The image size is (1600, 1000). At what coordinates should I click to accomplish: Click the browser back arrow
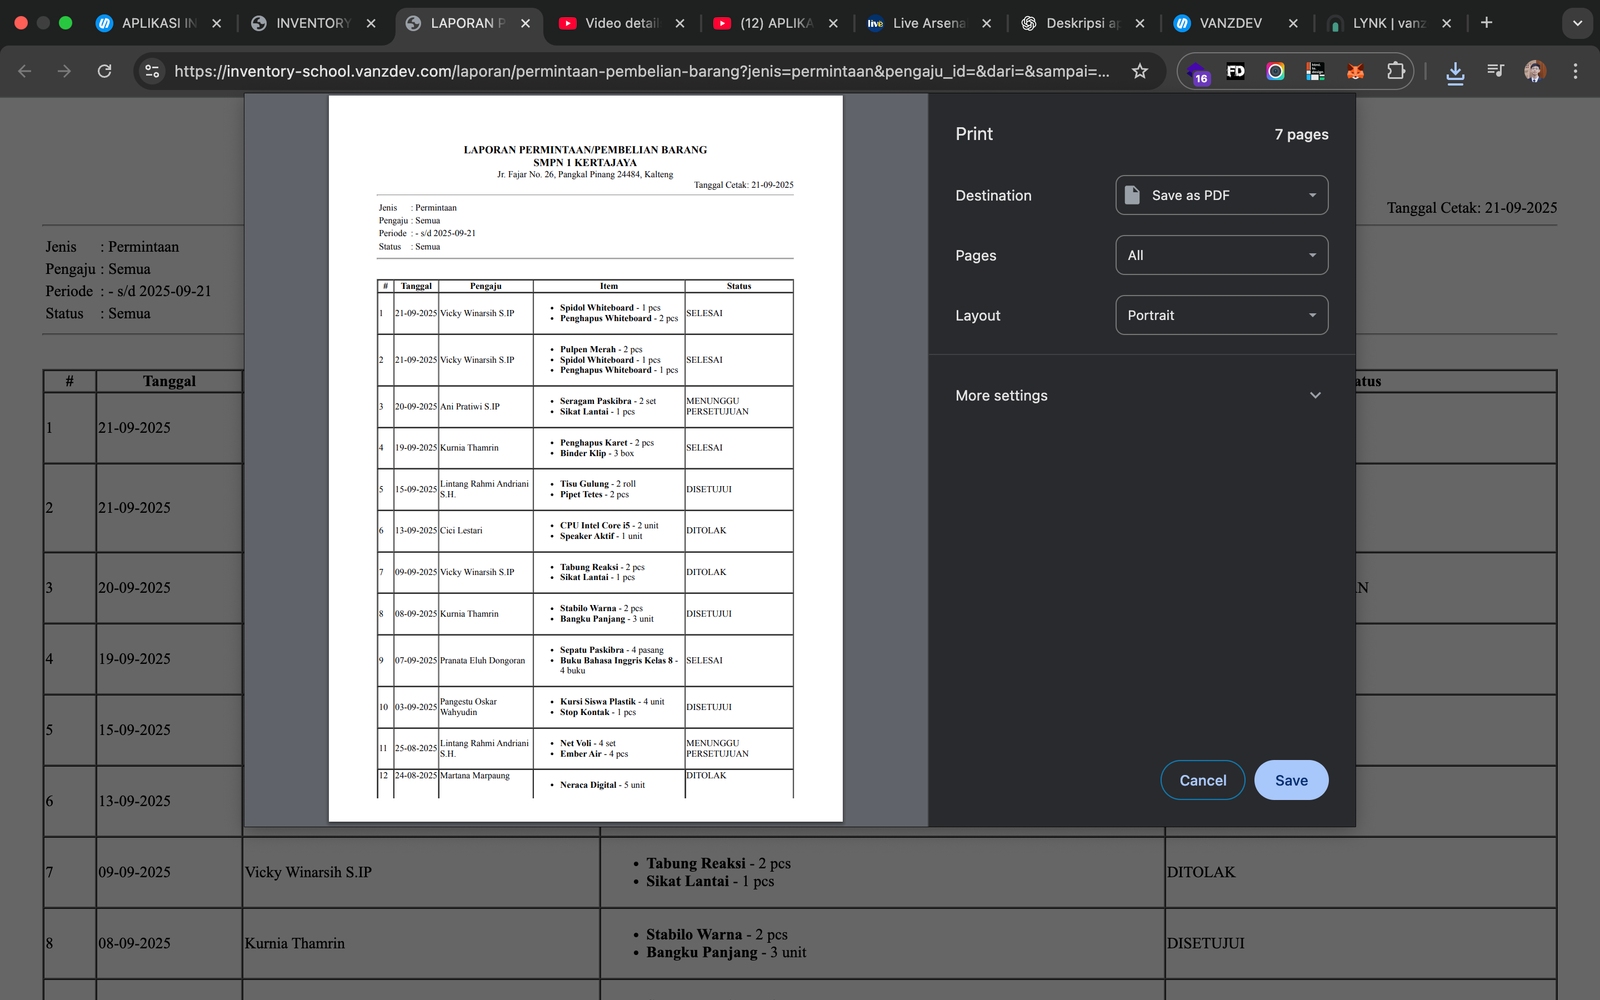(x=25, y=71)
